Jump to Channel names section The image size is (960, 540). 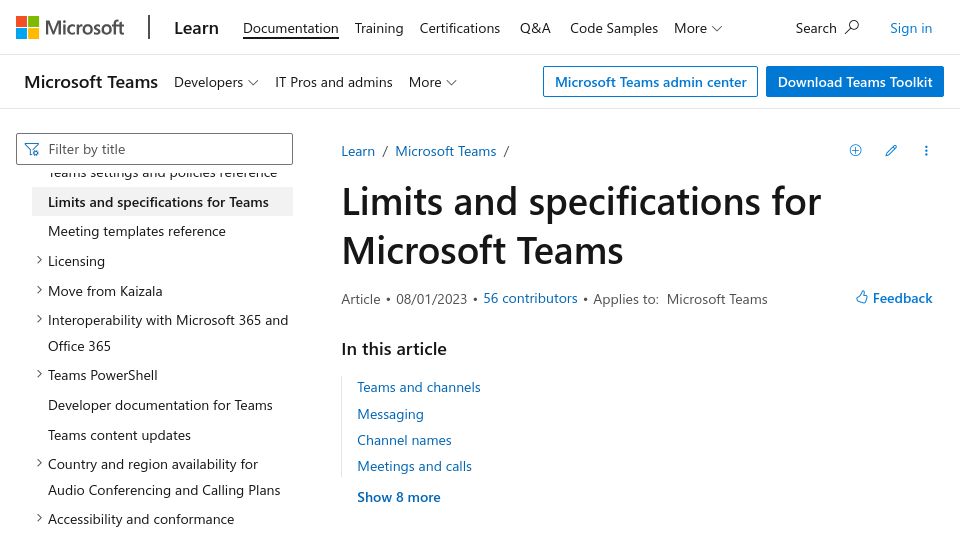click(404, 440)
